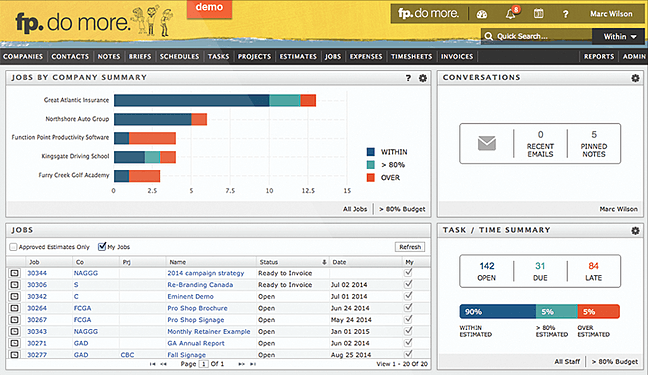This screenshot has width=648, height=375.
Task: Open row icon for job 30264
Action: [14, 308]
